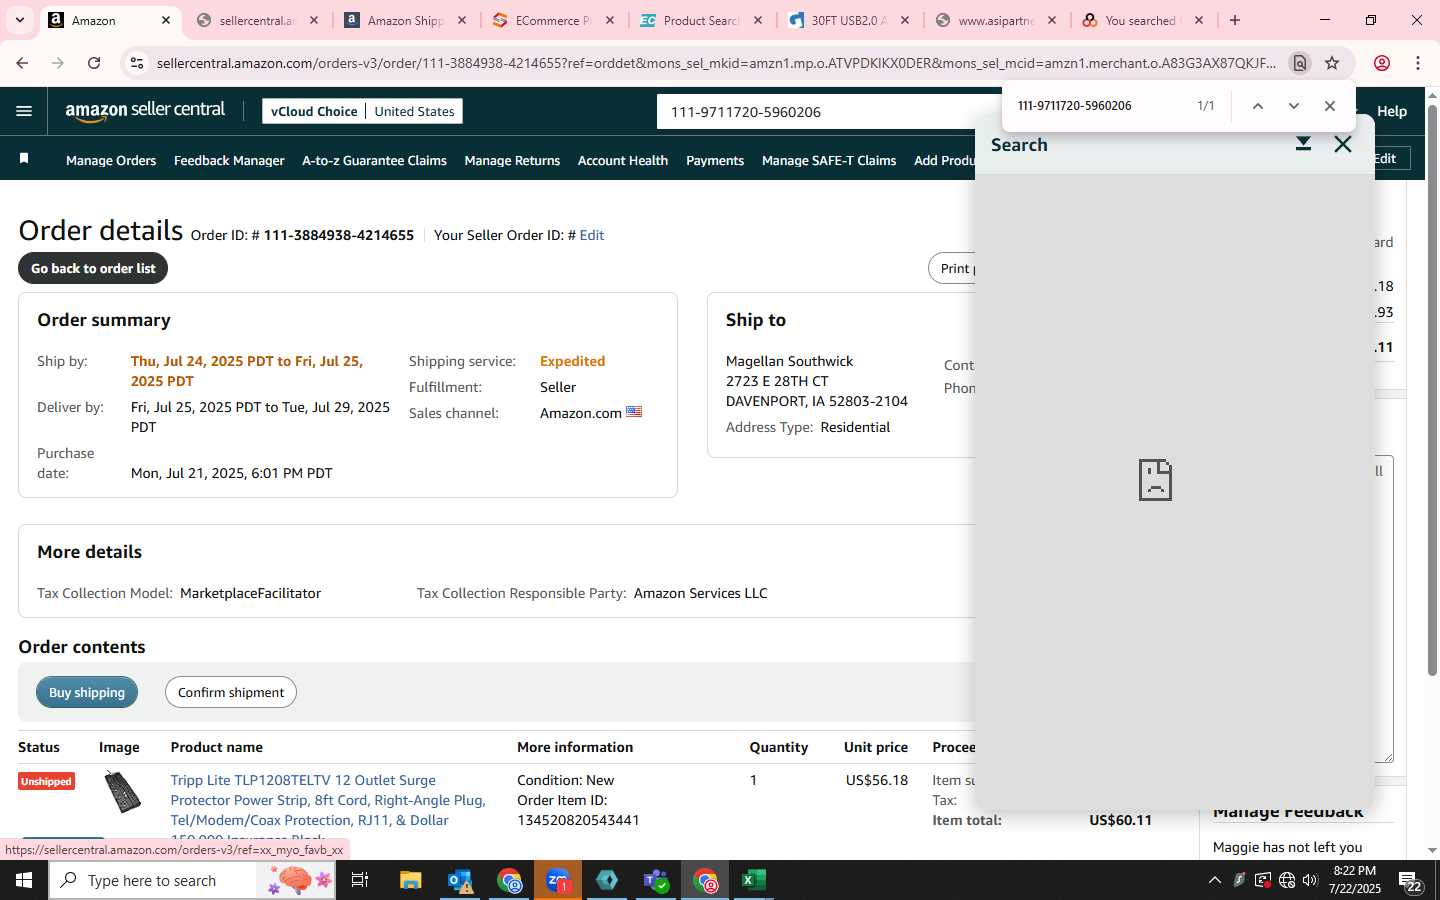Click the Amazon Seller Central logo

tap(145, 111)
